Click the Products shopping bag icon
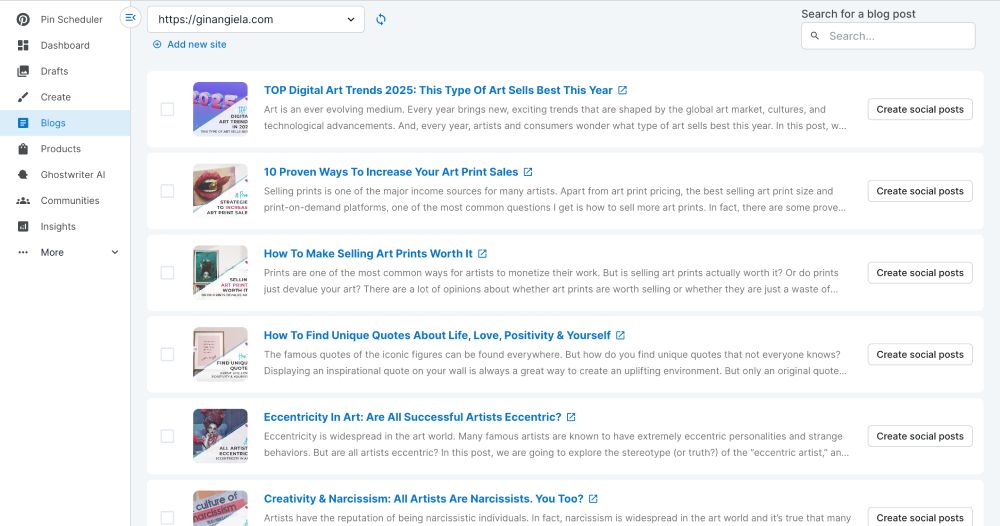The width and height of the screenshot is (1000, 526). pos(23,149)
